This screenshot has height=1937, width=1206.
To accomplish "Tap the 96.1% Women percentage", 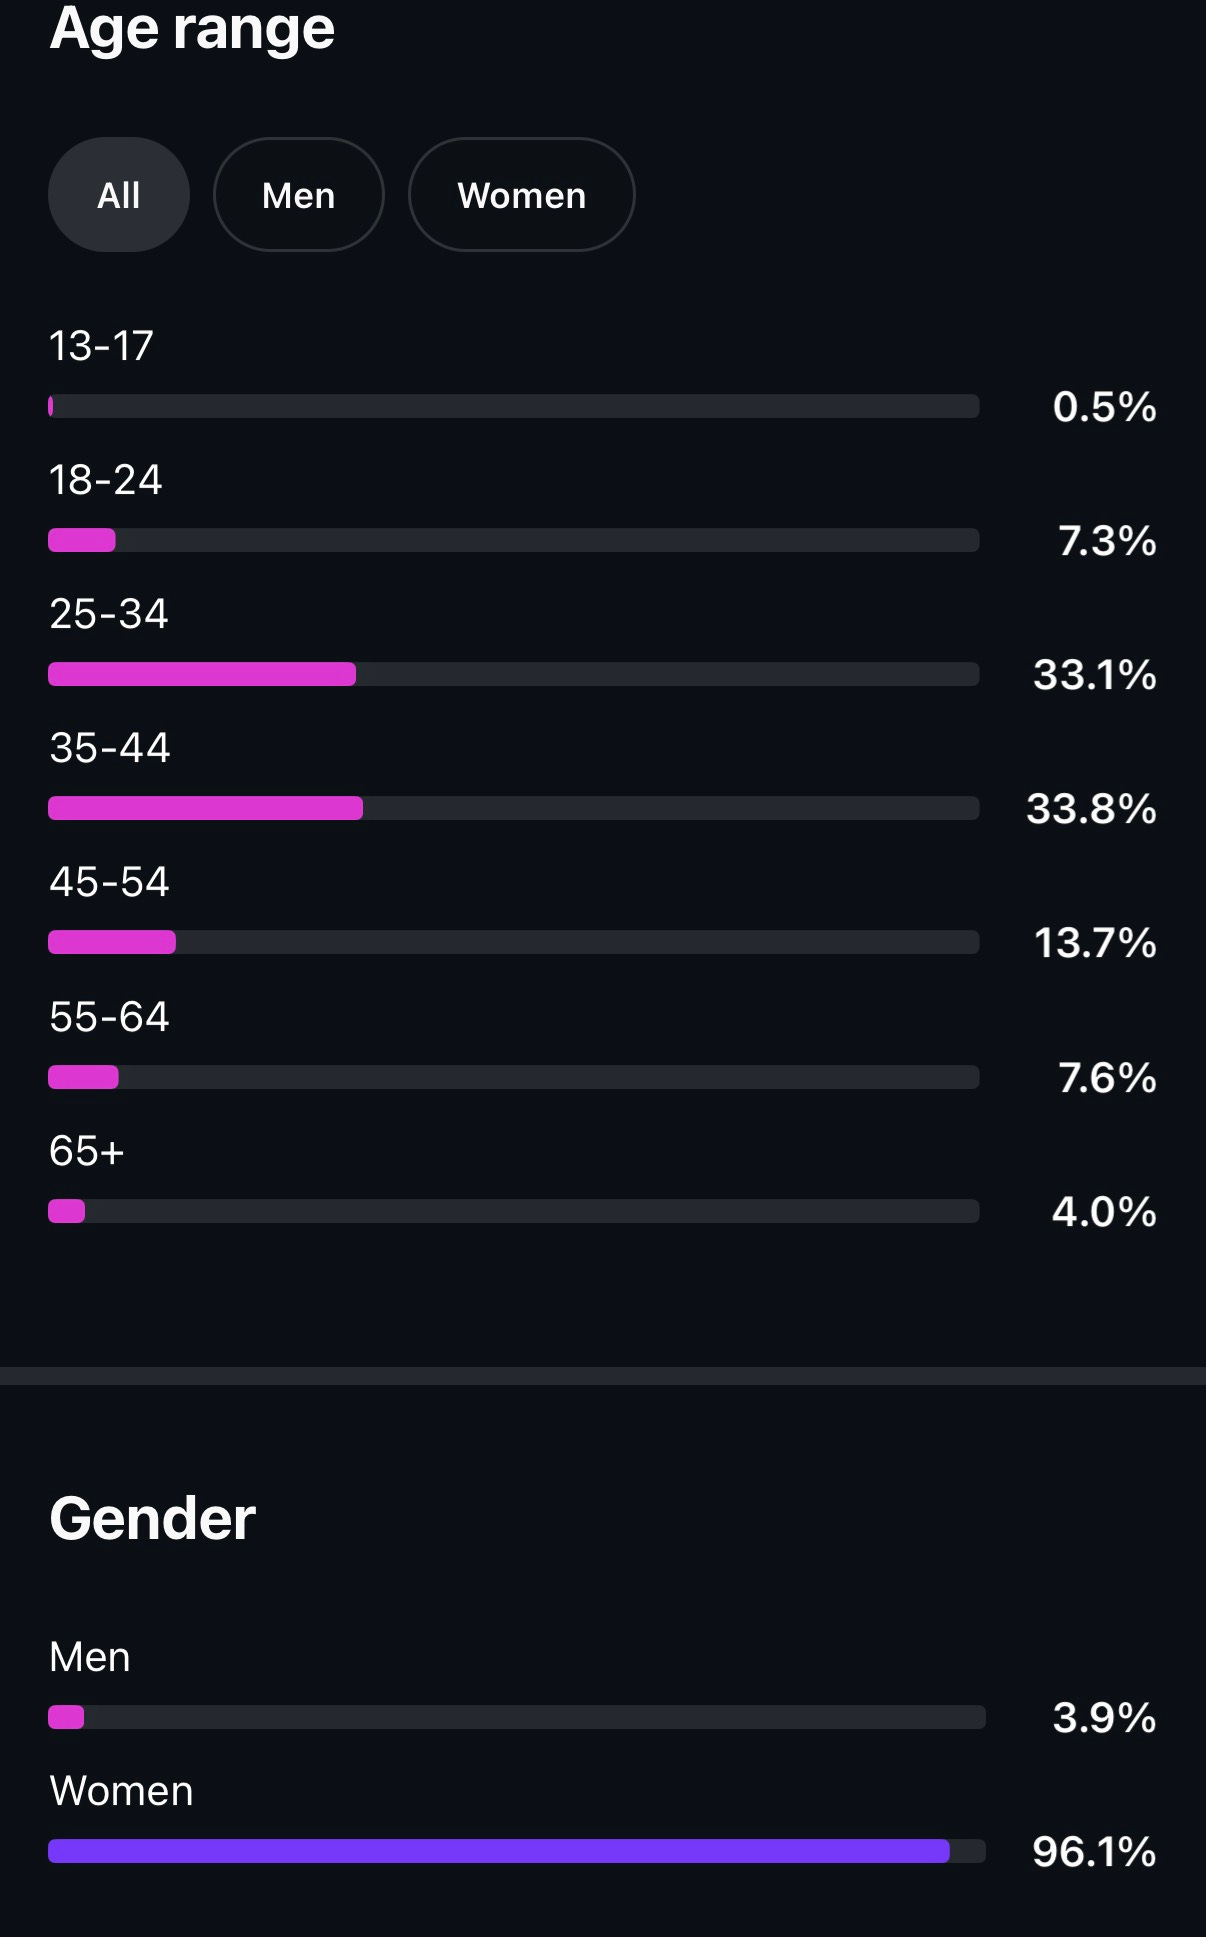I will (x=1094, y=1851).
